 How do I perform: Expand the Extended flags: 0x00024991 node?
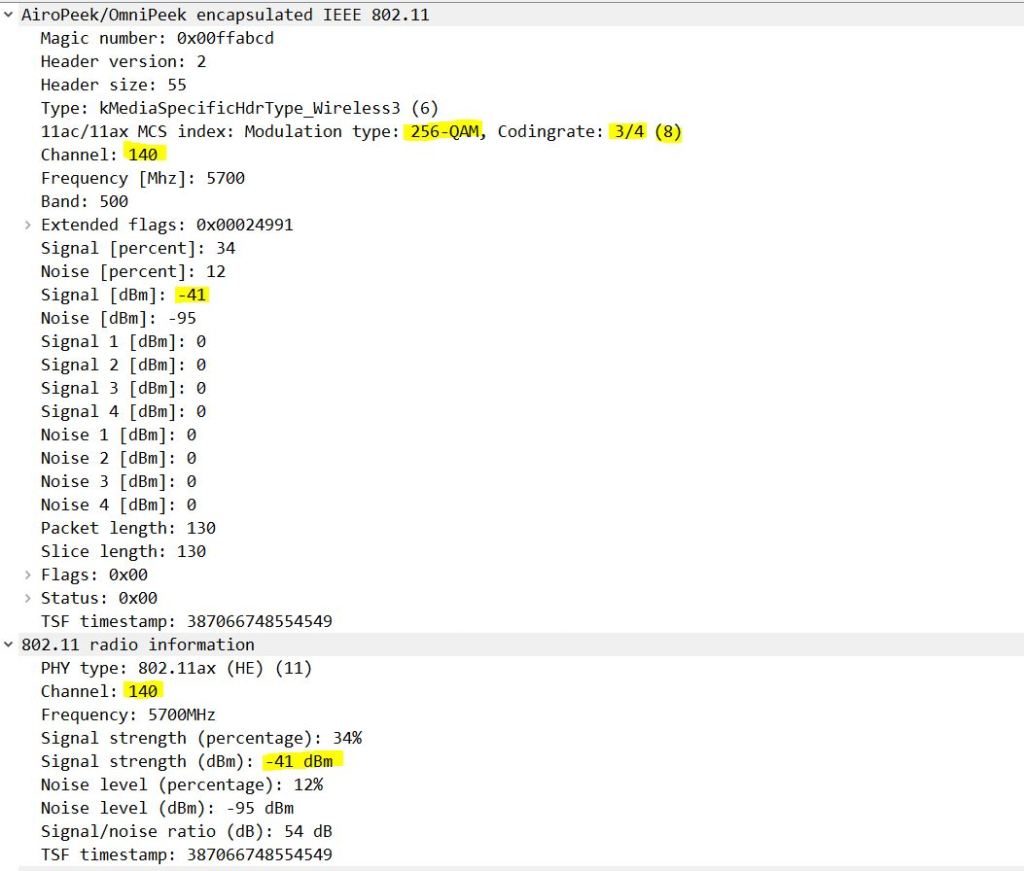click(x=28, y=225)
